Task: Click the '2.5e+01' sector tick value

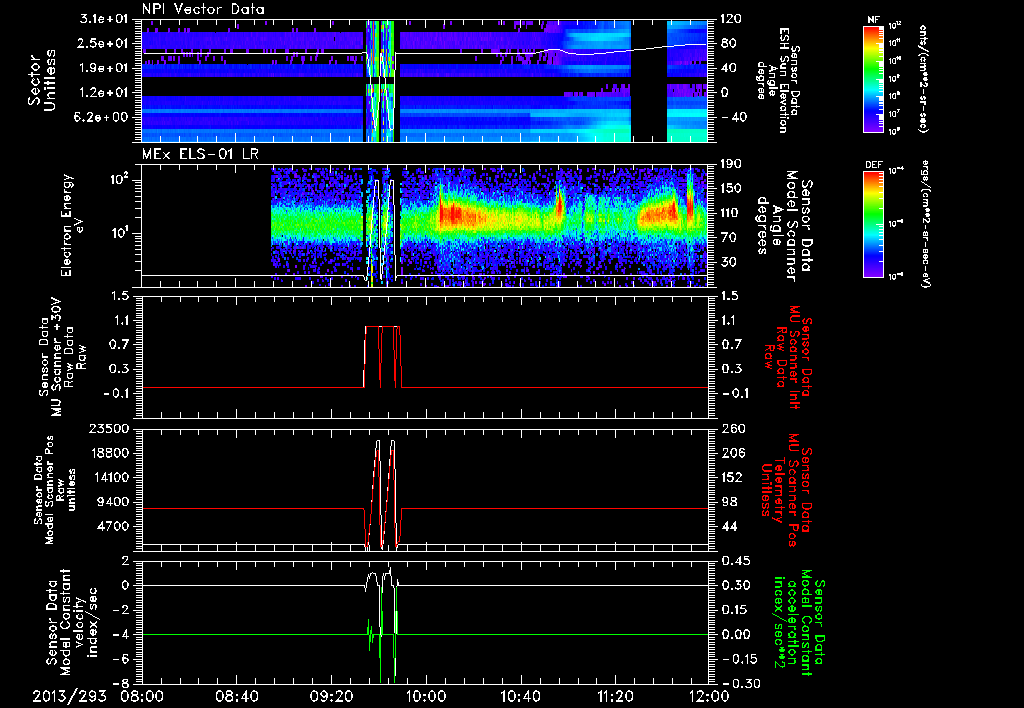Action: 105,43
